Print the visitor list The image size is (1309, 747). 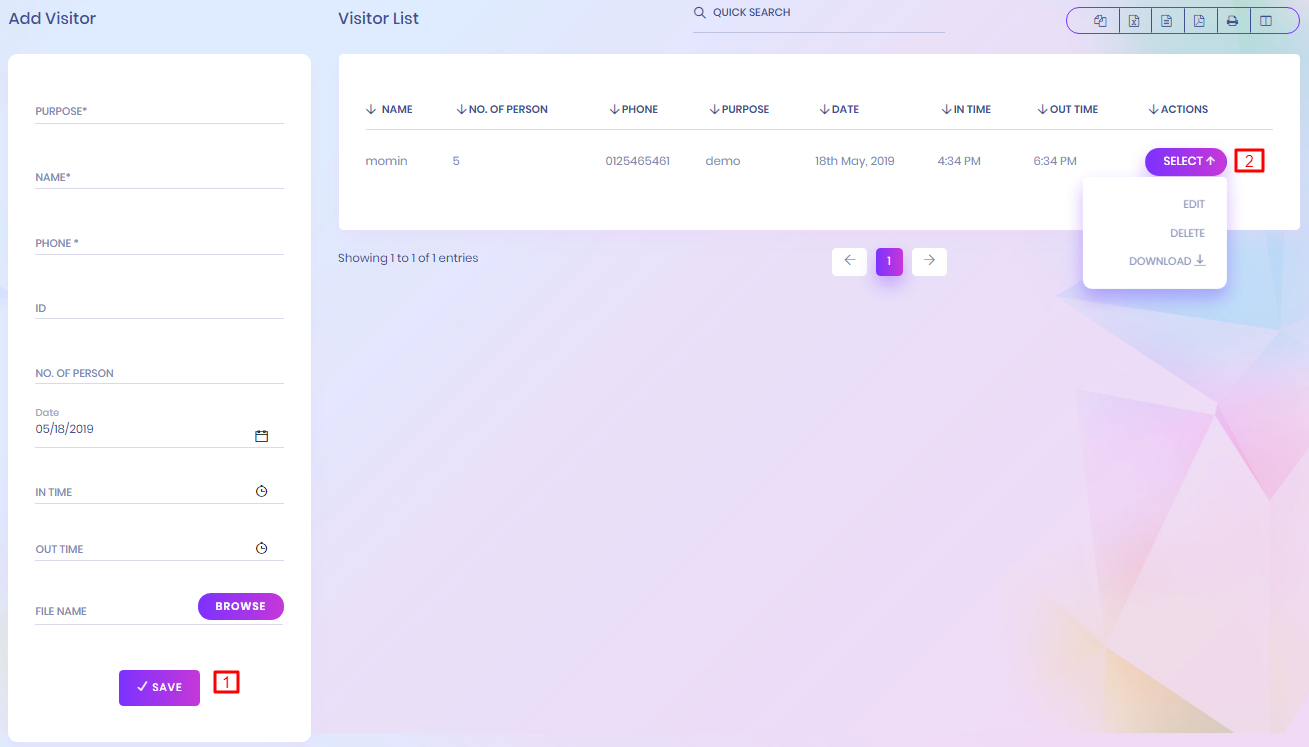coord(1233,21)
